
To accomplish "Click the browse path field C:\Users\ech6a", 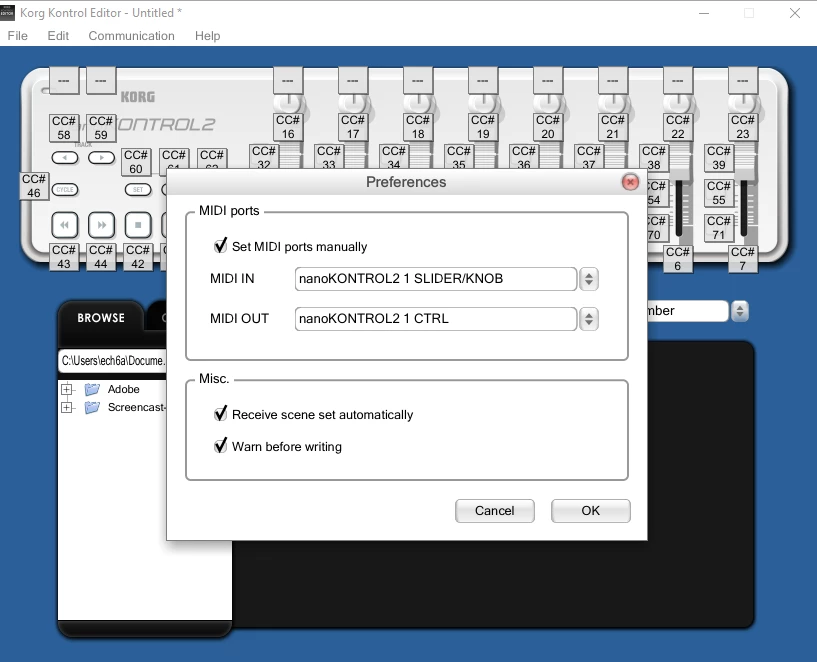I will point(113,361).
